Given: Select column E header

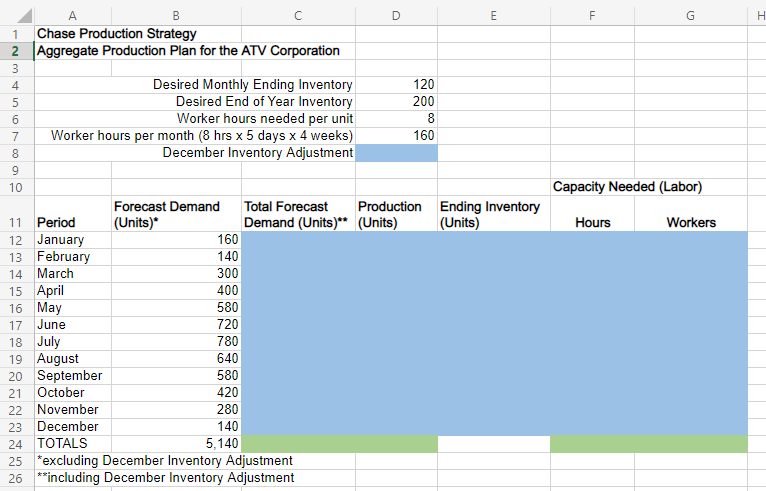Looking at the screenshot, I should [x=494, y=16].
